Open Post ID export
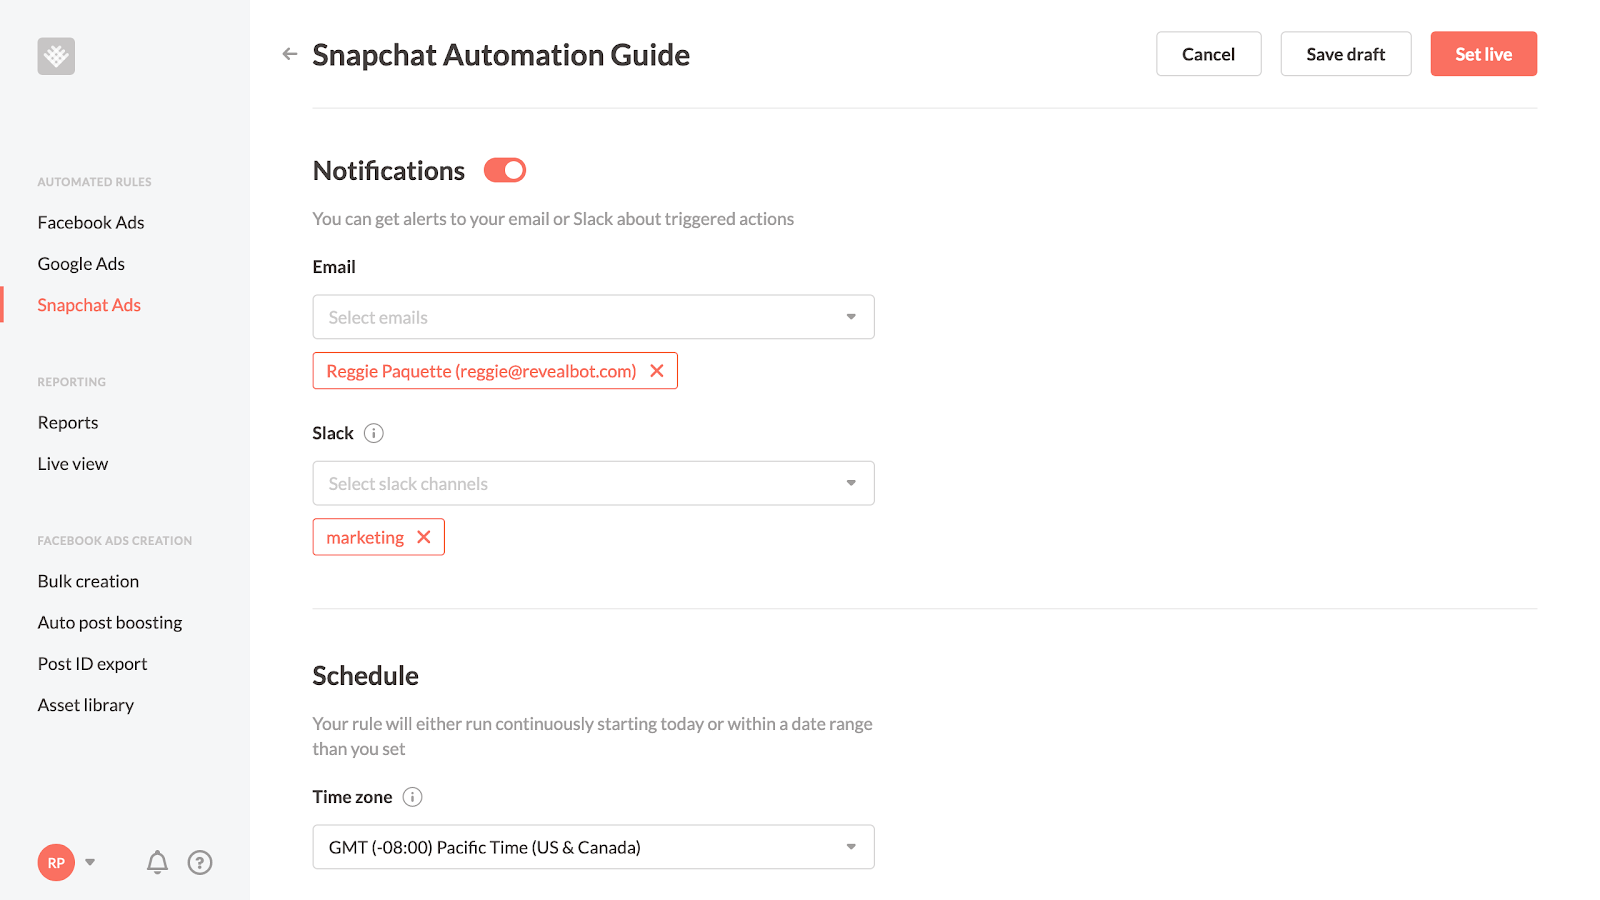The image size is (1600, 900). coord(92,664)
